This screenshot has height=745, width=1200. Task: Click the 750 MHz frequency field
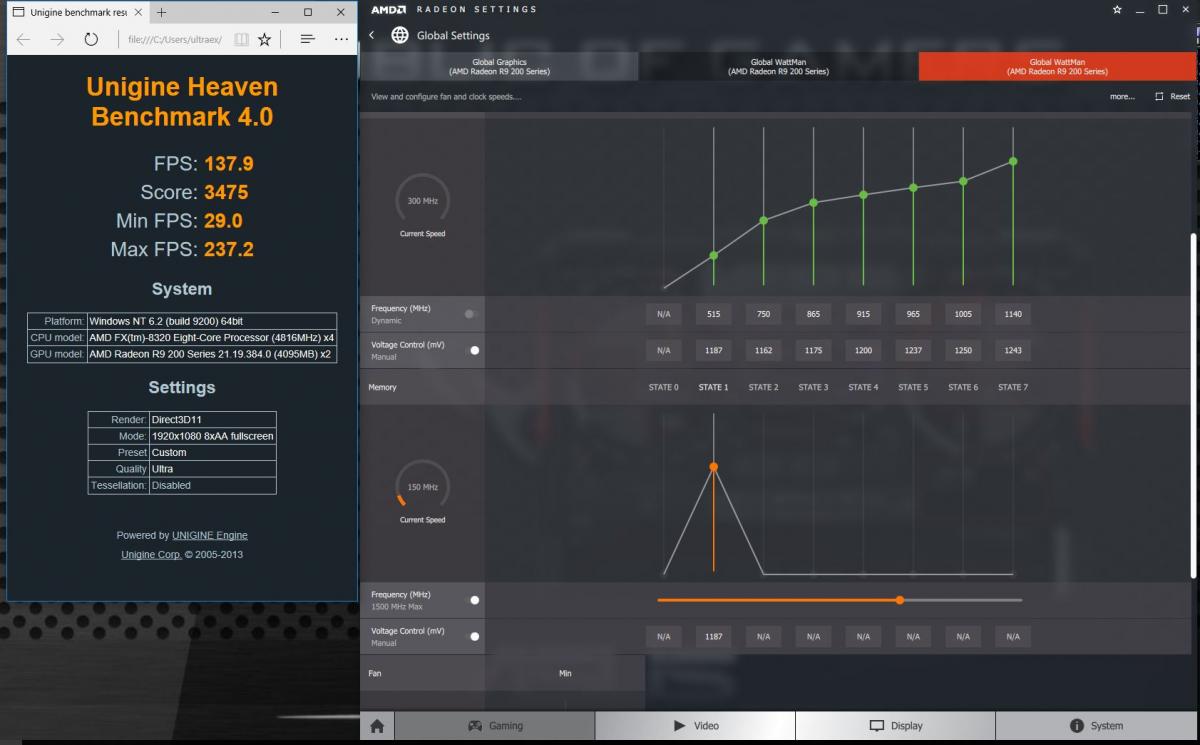coord(763,314)
